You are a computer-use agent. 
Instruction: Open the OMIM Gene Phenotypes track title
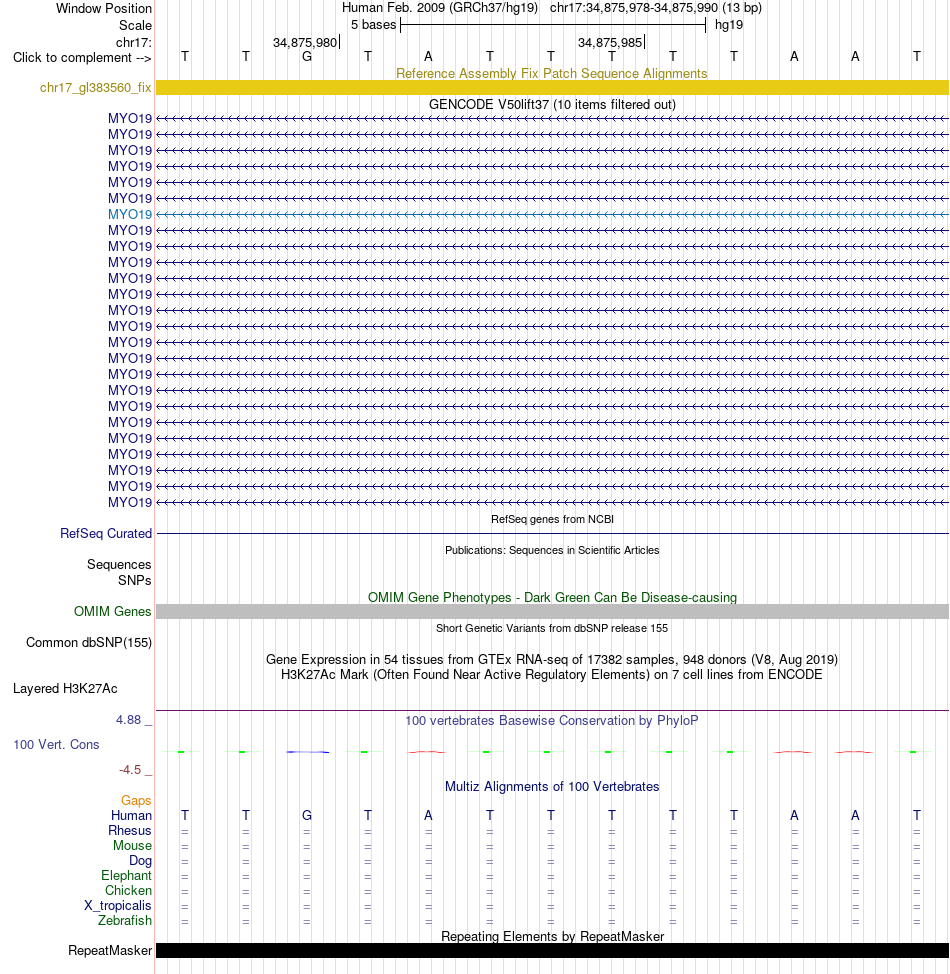[x=552, y=598]
